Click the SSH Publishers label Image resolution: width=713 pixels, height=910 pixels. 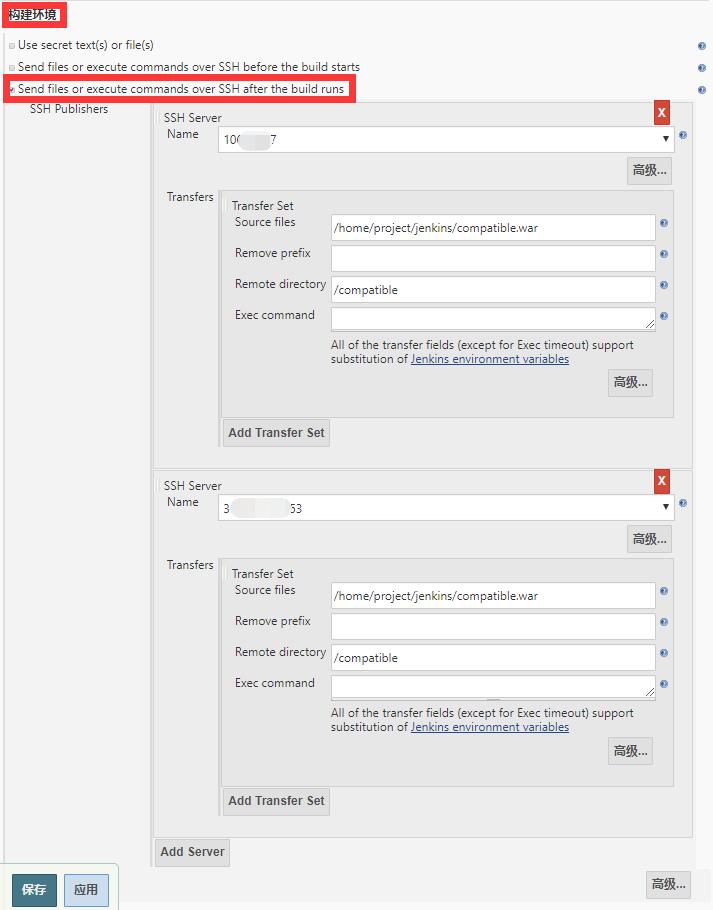click(68, 109)
